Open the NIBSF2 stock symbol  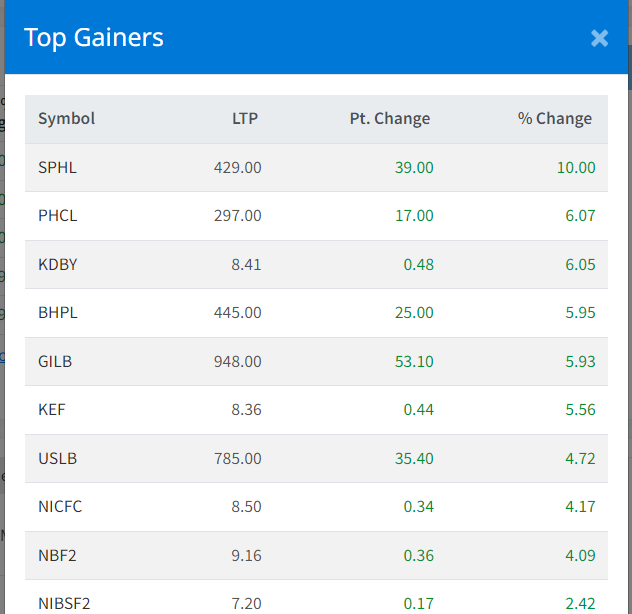coord(63,603)
